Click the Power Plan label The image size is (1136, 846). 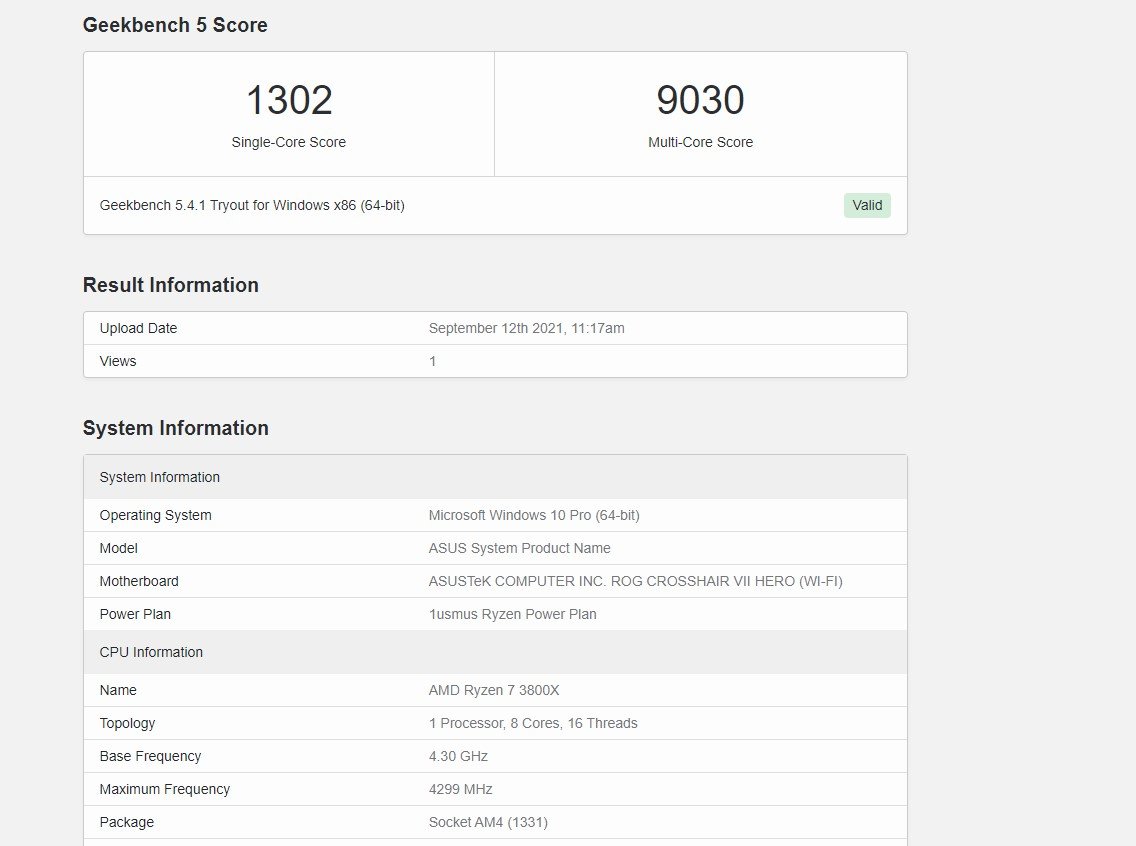(135, 614)
